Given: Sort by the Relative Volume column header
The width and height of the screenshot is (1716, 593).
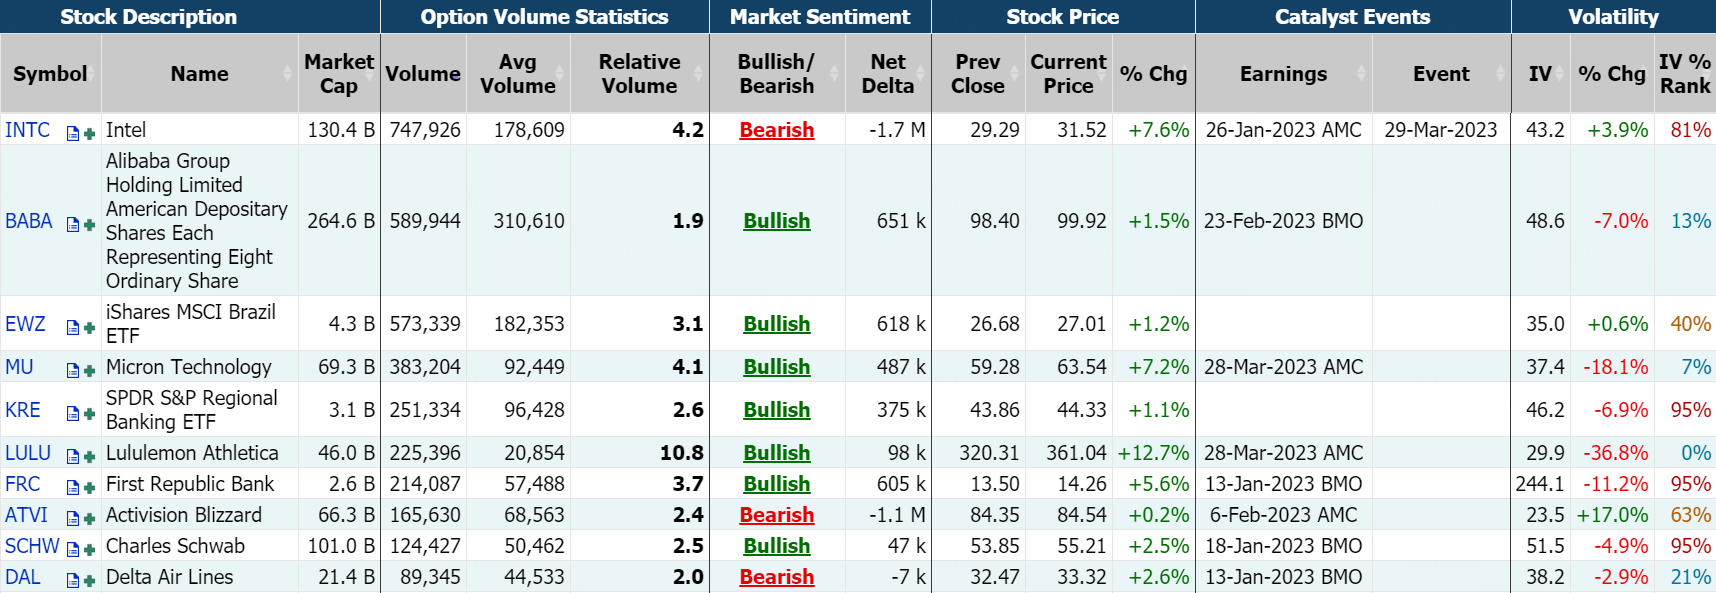Looking at the screenshot, I should pos(639,74).
